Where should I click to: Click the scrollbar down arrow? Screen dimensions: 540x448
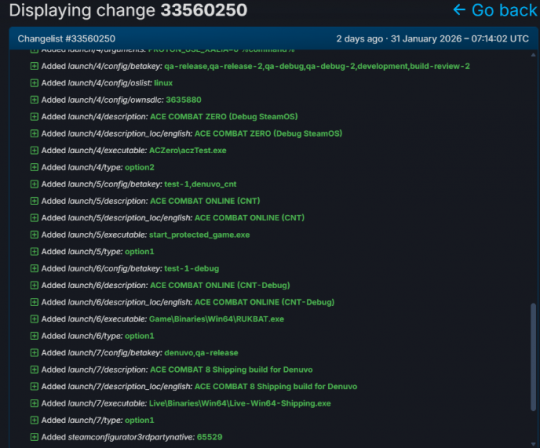point(533,444)
